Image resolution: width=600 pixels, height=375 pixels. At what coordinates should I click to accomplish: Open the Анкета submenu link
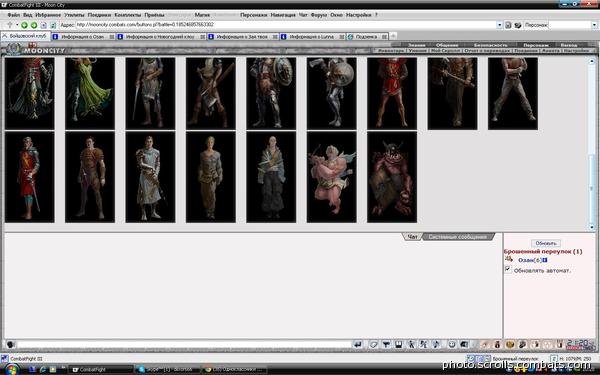tap(551, 51)
